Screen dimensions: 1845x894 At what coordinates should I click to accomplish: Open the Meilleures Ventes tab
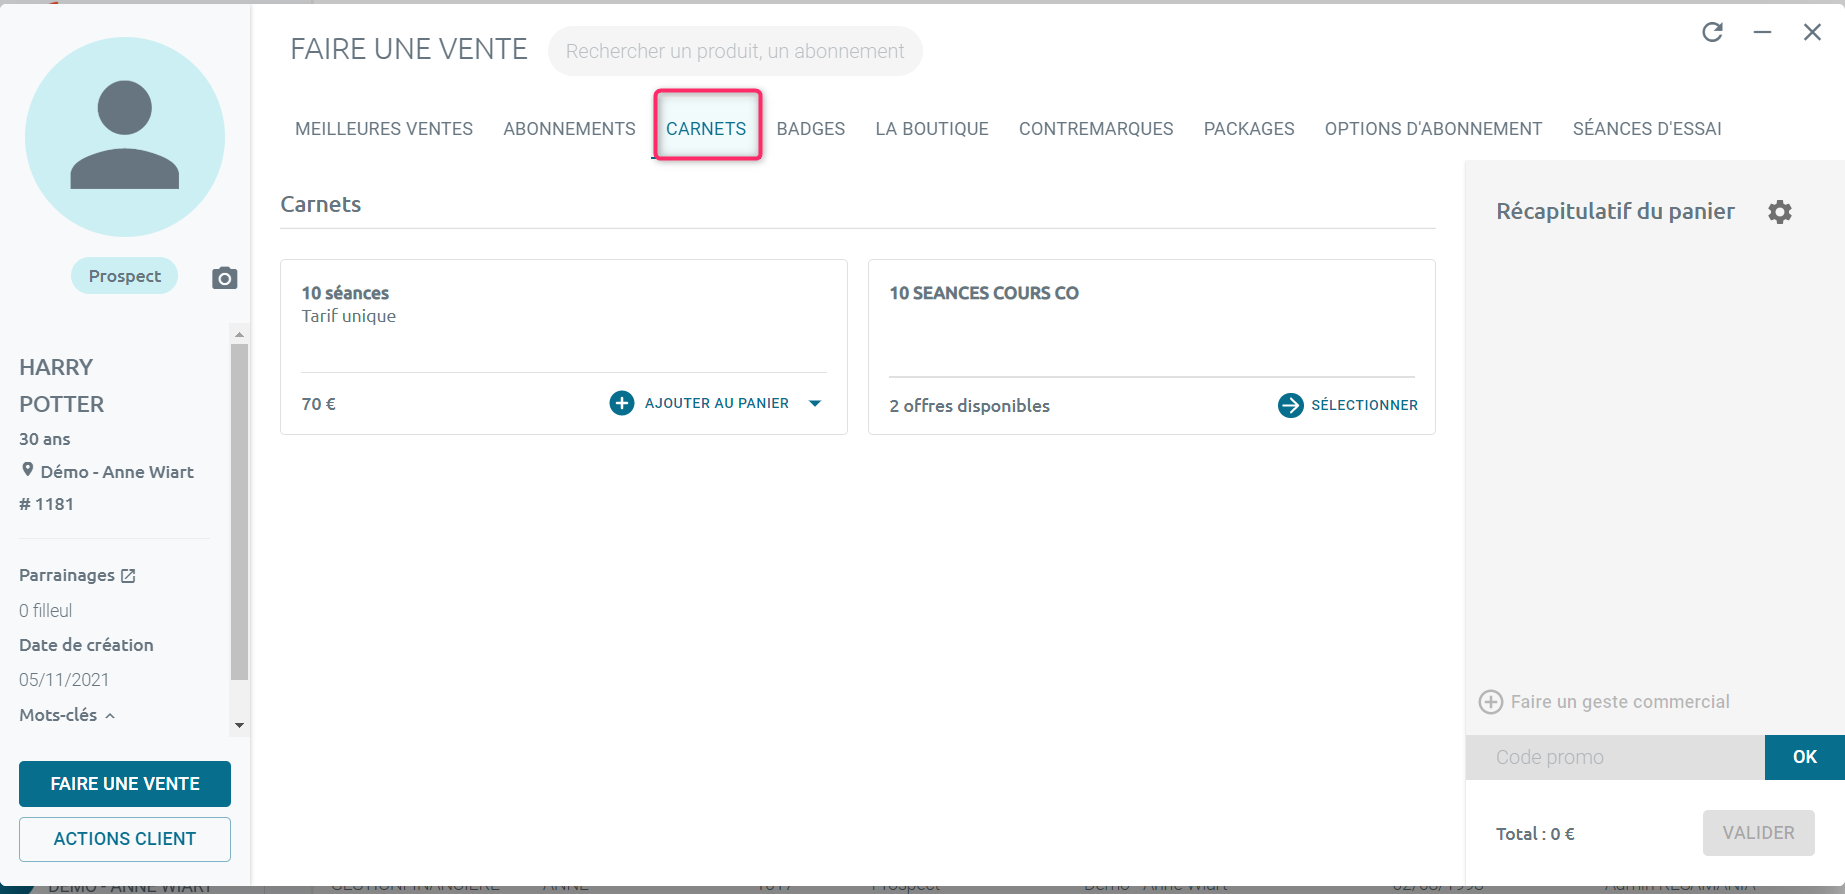tap(384, 129)
